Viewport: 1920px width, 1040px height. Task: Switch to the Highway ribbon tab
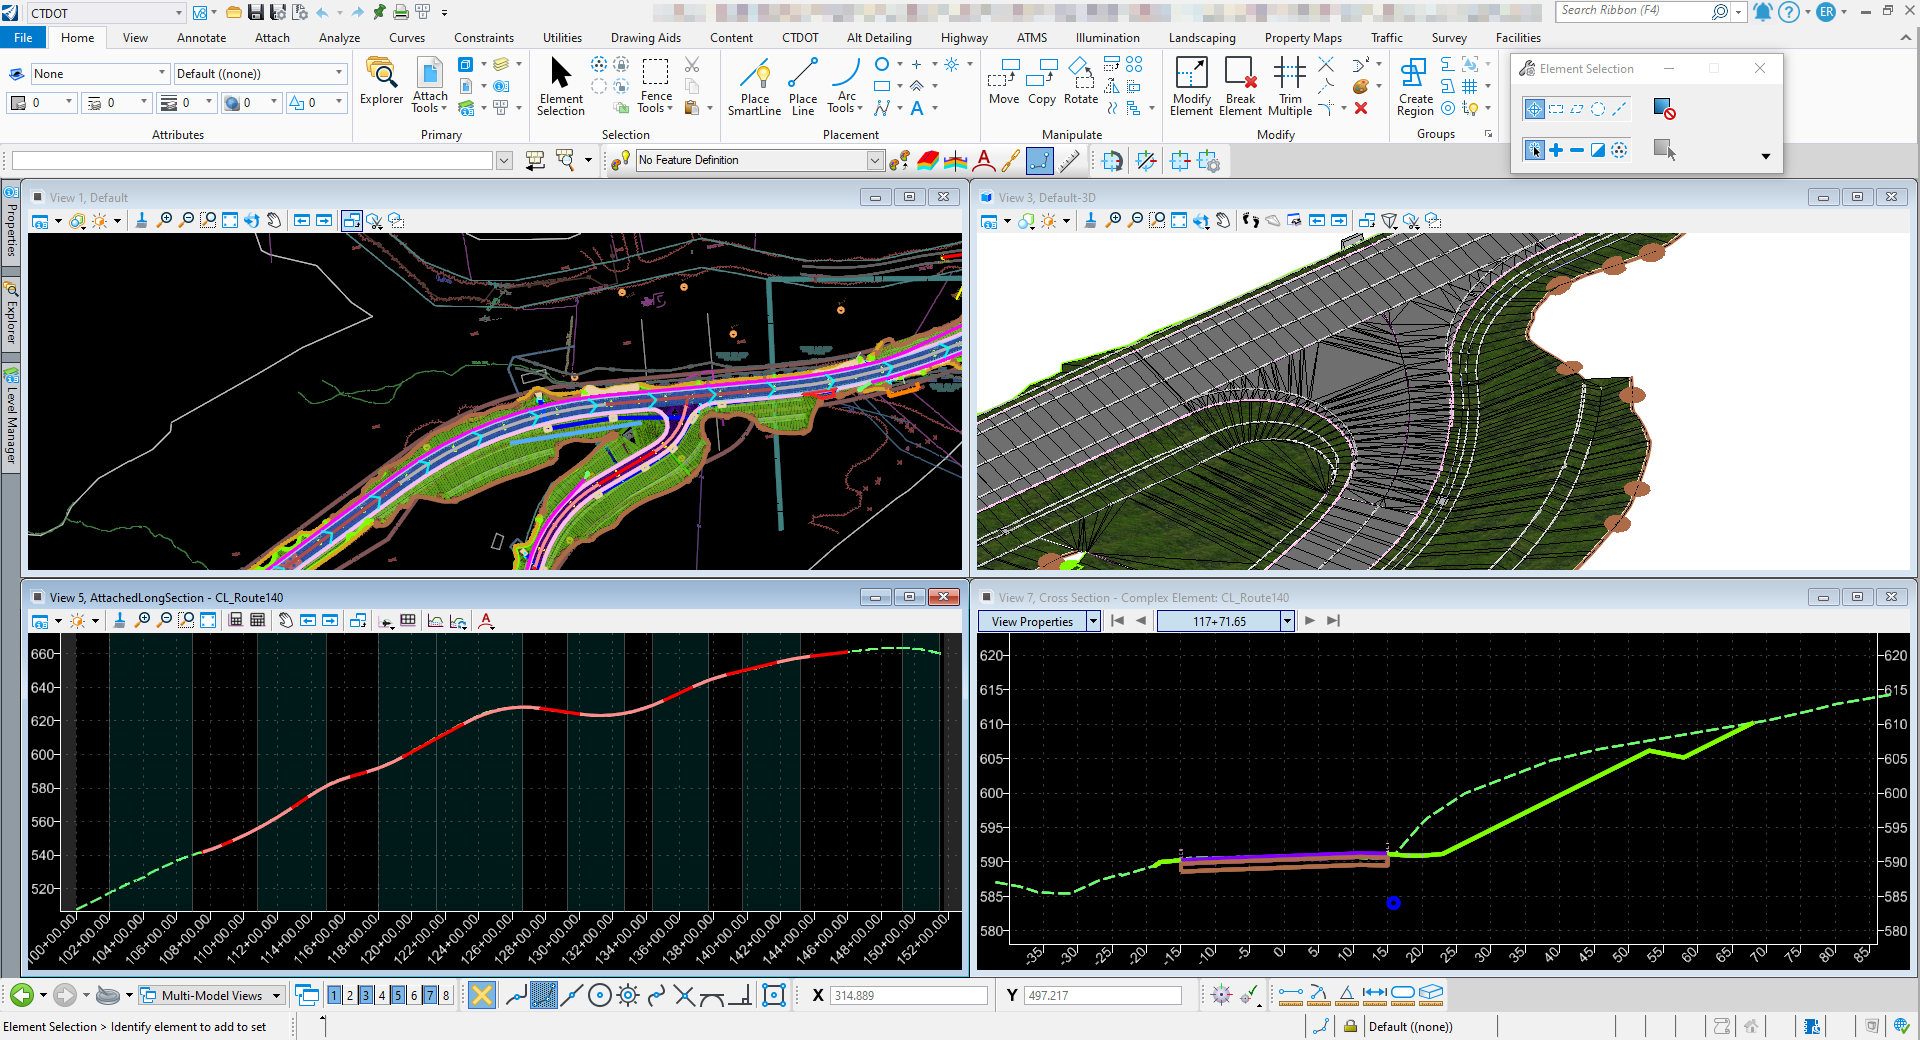963,37
